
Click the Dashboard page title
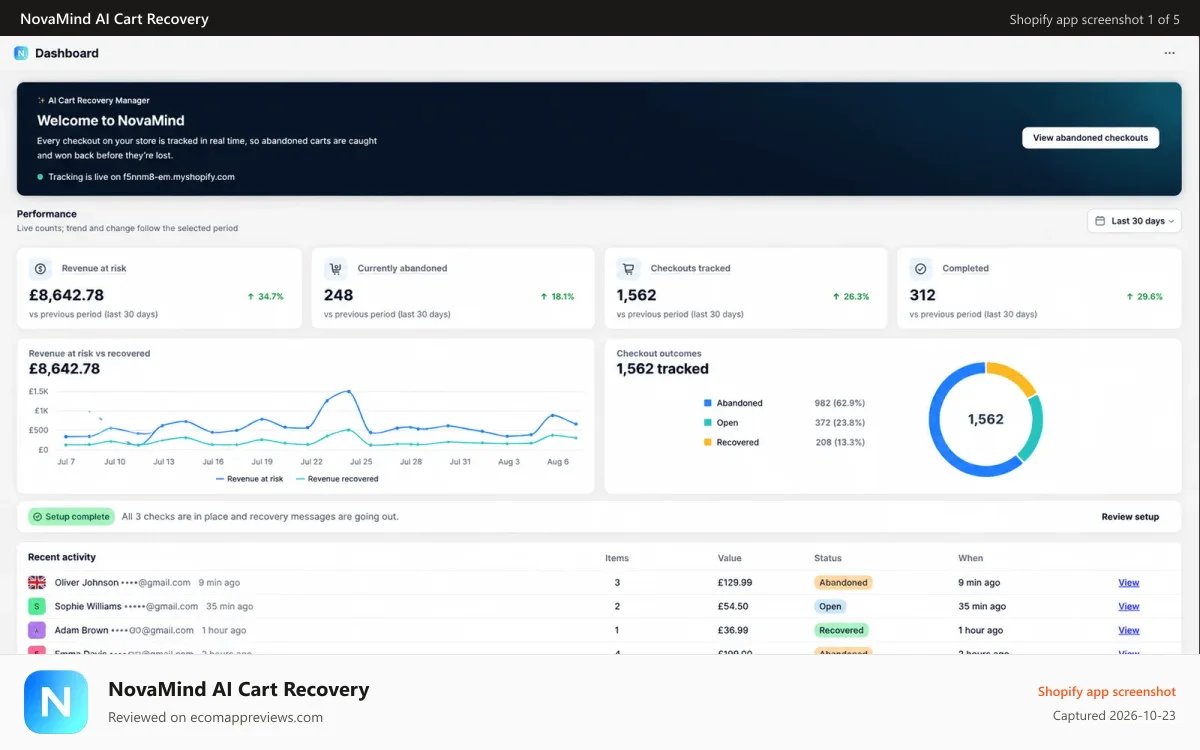click(x=67, y=53)
